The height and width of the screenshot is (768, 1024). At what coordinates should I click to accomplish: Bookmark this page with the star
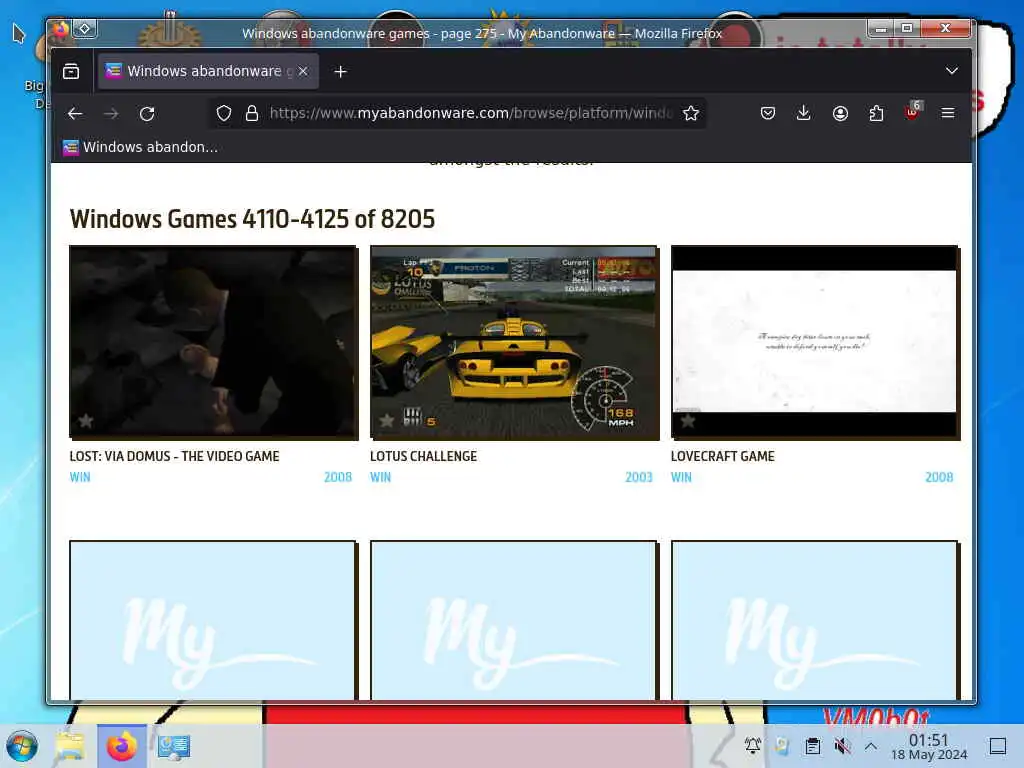coord(691,113)
